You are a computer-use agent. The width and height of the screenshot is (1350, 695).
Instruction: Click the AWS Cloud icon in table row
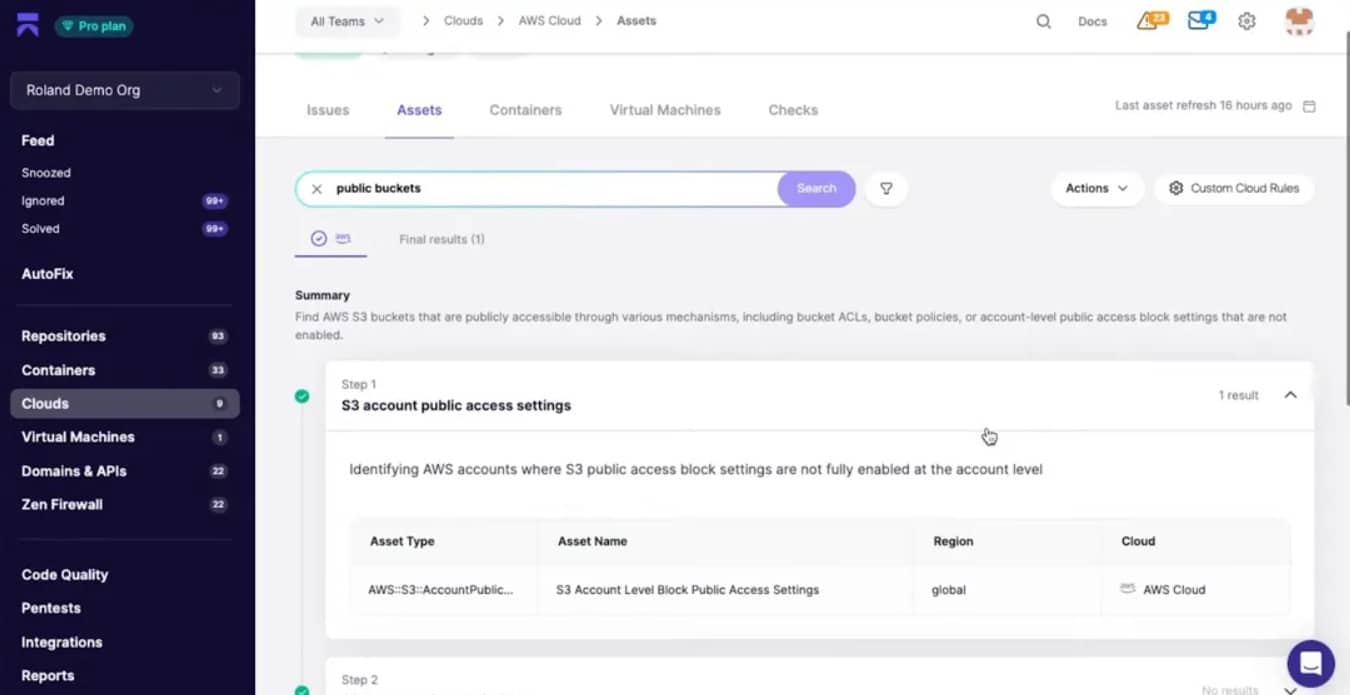[1128, 589]
